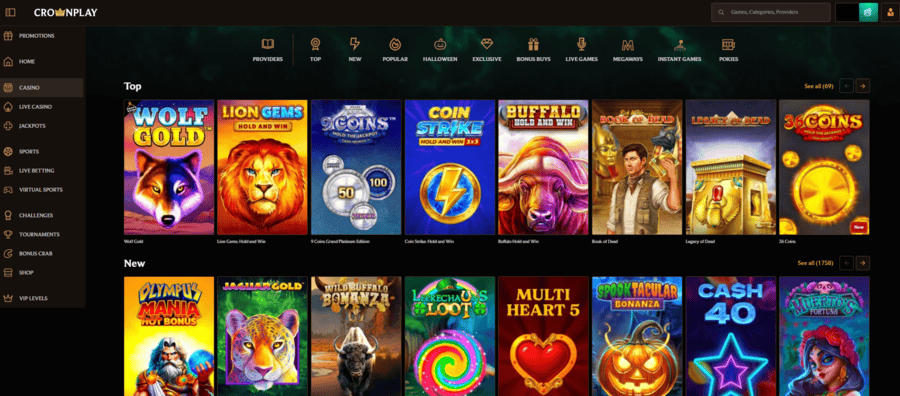Open Virtual Sports from sidebar
Viewport: 900px width, 396px height.
pos(41,189)
